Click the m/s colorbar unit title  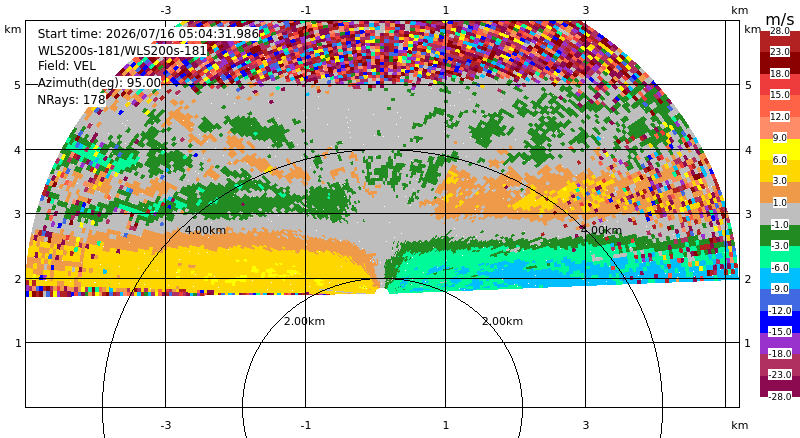pyautogui.click(x=780, y=19)
